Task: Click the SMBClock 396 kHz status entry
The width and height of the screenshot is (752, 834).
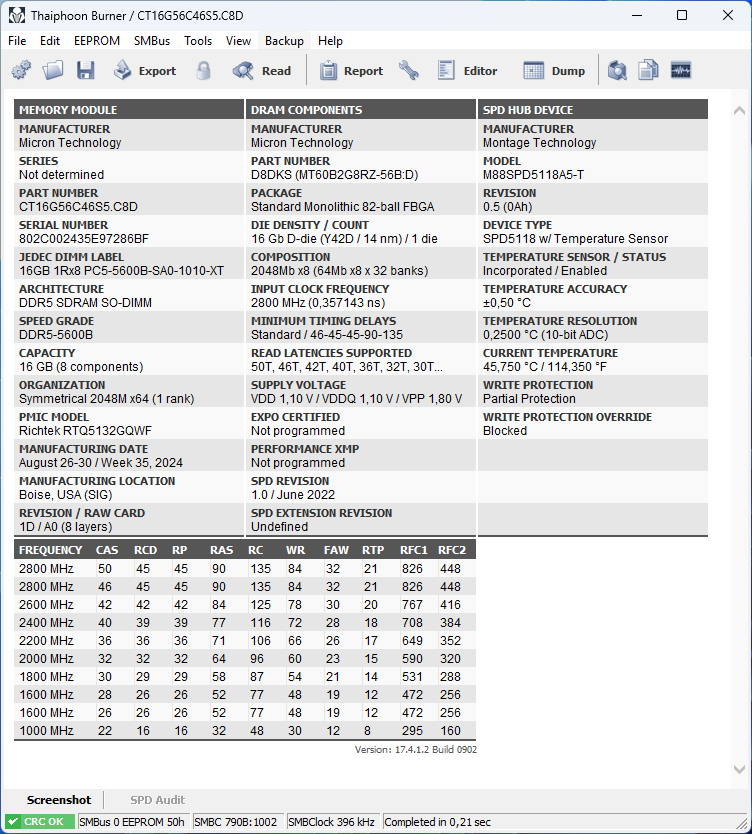Action: [x=331, y=822]
